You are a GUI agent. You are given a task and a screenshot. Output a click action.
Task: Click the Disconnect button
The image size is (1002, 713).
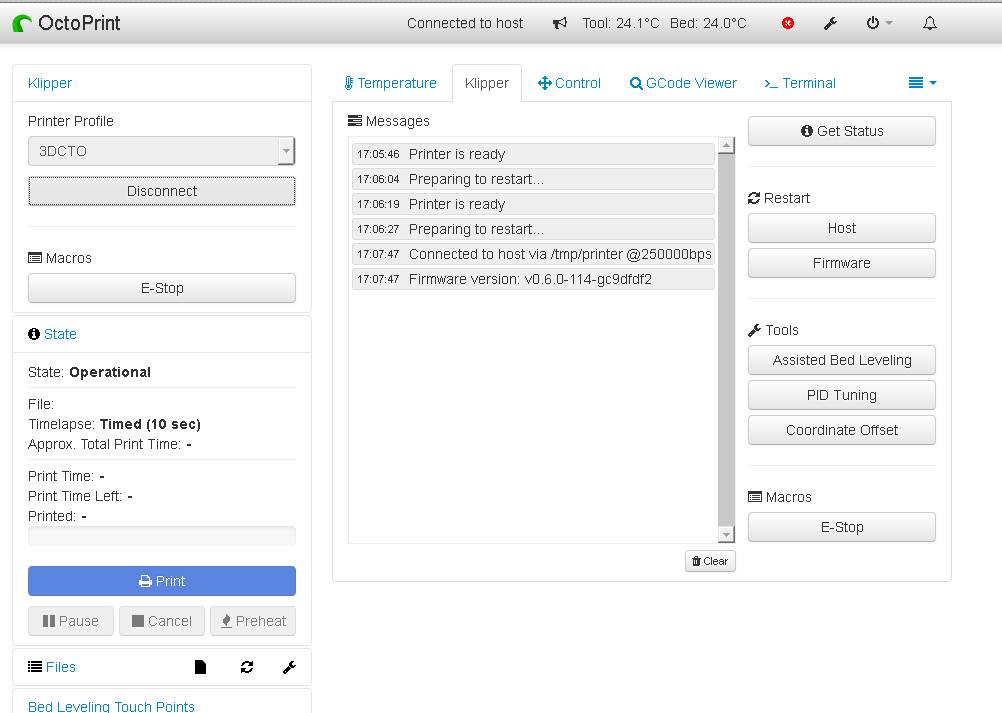[x=162, y=191]
